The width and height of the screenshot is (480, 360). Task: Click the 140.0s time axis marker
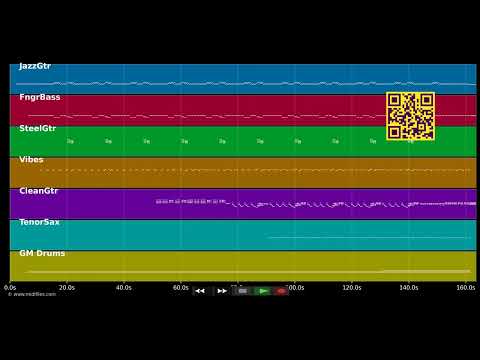click(x=409, y=287)
